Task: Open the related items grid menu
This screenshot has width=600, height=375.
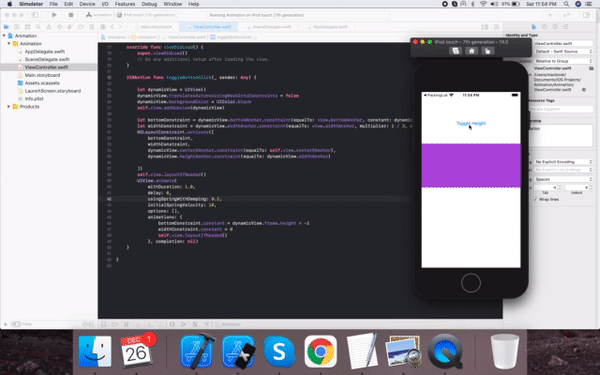Action: pyautogui.click(x=103, y=27)
